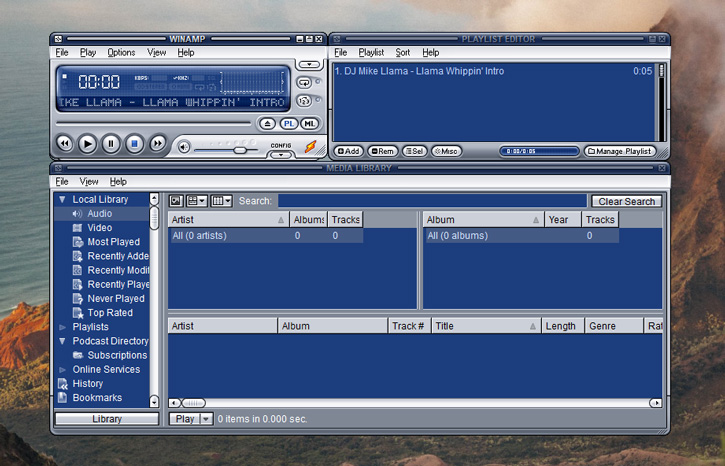This screenshot has height=466, width=725.
Task: Toggle Repeat mode in Winamp player
Action: tap(304, 83)
